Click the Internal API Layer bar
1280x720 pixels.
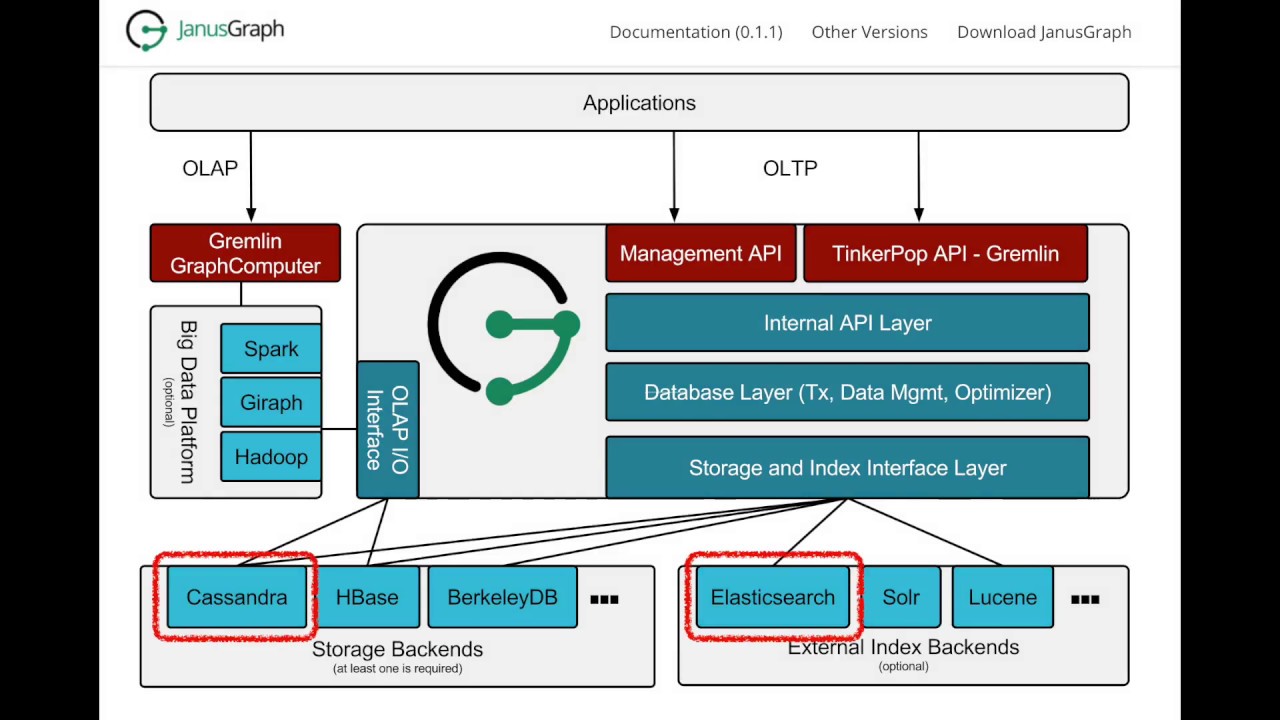[x=847, y=323]
